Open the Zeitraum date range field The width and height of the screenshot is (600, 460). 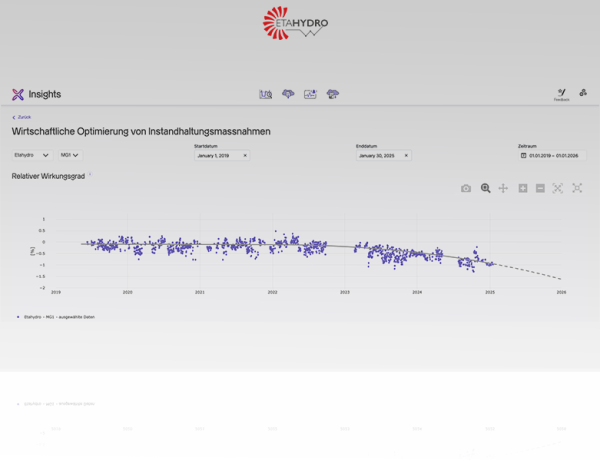552,155
